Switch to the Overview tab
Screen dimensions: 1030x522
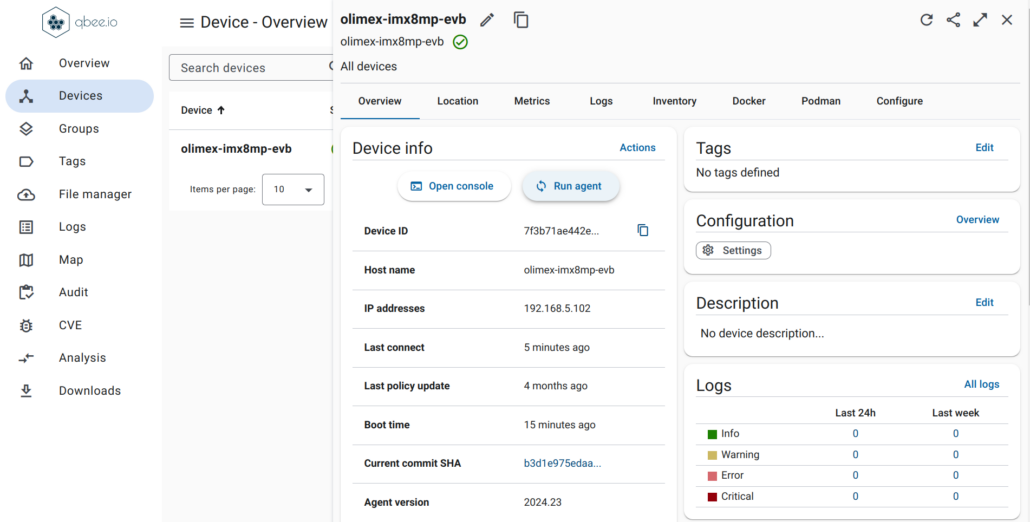pos(380,101)
